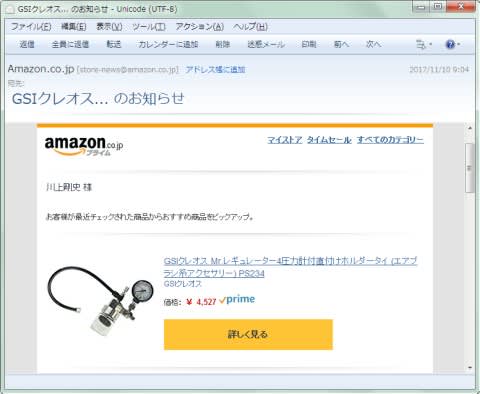
Task: Click the GSIクレオス Mr.レギュレーター product title link
Action: (x=290, y=267)
